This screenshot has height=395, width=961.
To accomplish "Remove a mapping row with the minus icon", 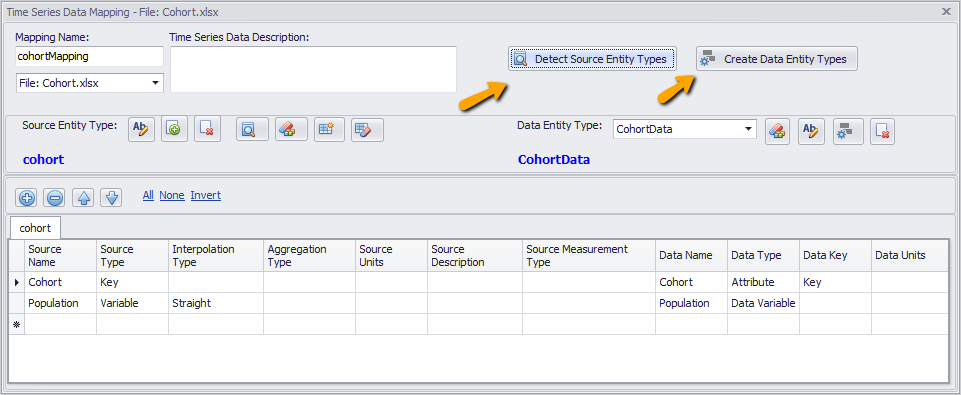I will (55, 198).
